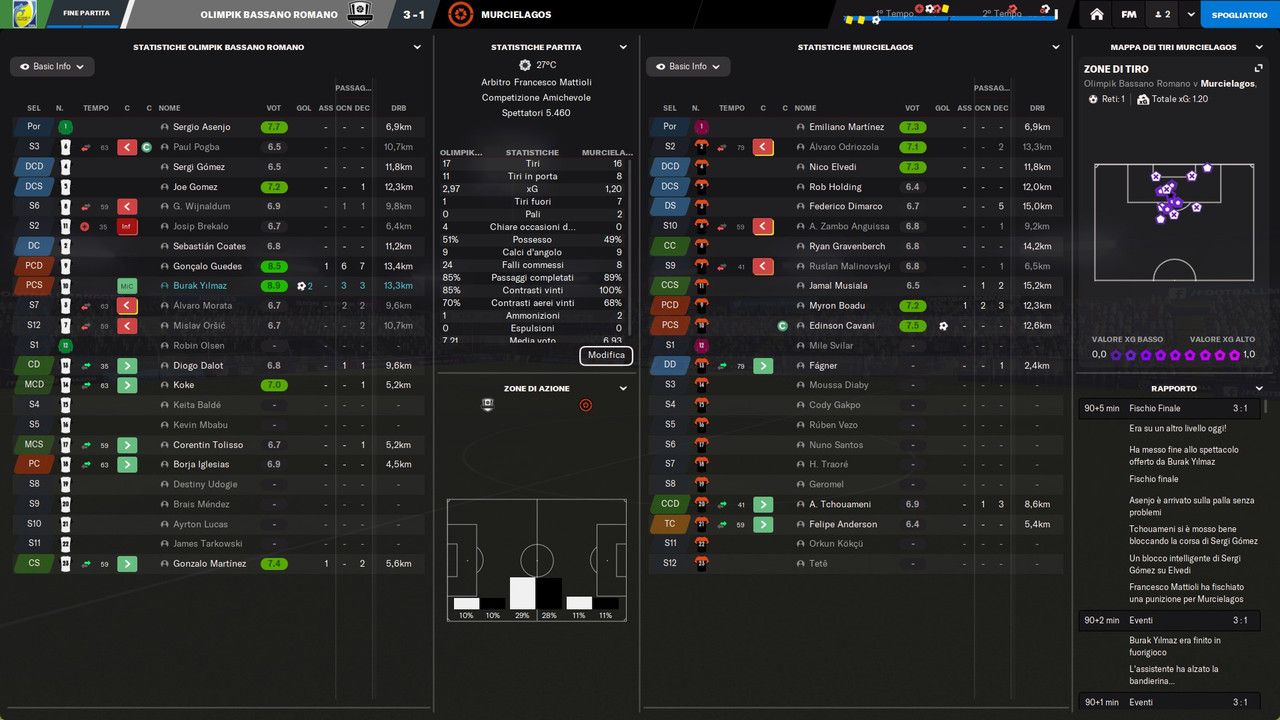1280x720 pixels.
Task: Click the Modifica button under match statistics
Action: (x=606, y=355)
